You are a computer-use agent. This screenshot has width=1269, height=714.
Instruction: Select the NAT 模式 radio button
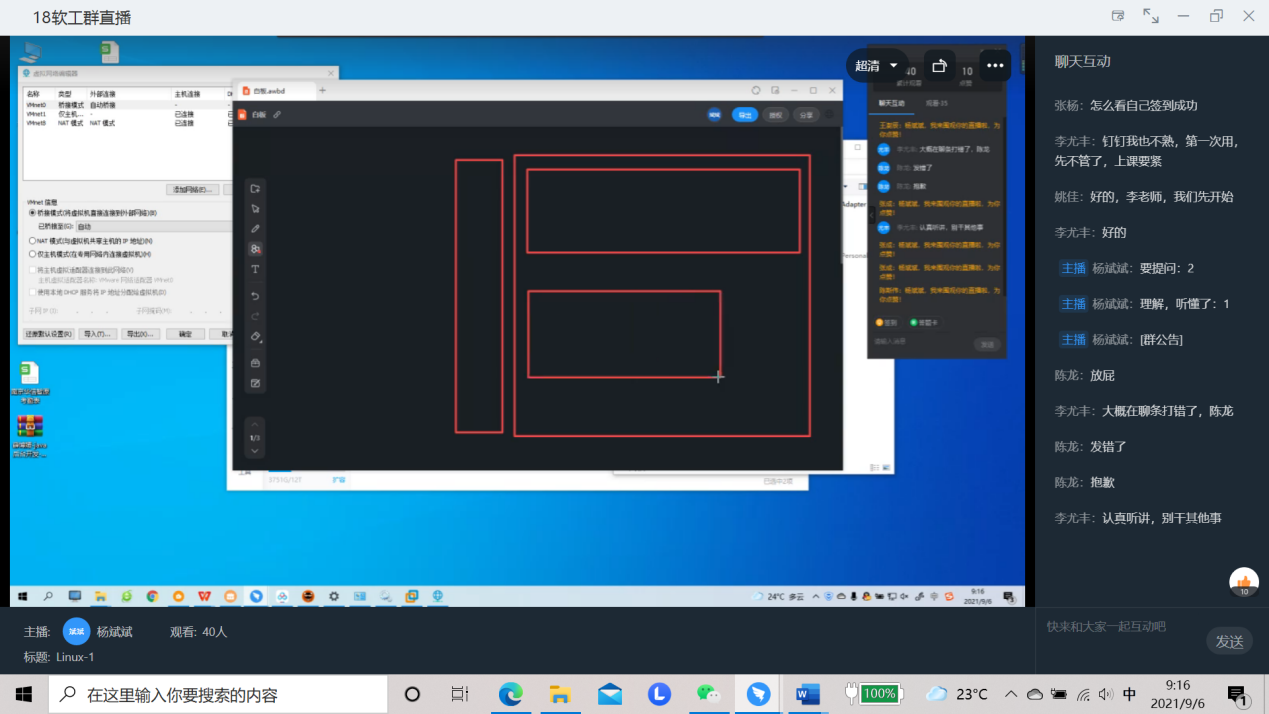32,241
